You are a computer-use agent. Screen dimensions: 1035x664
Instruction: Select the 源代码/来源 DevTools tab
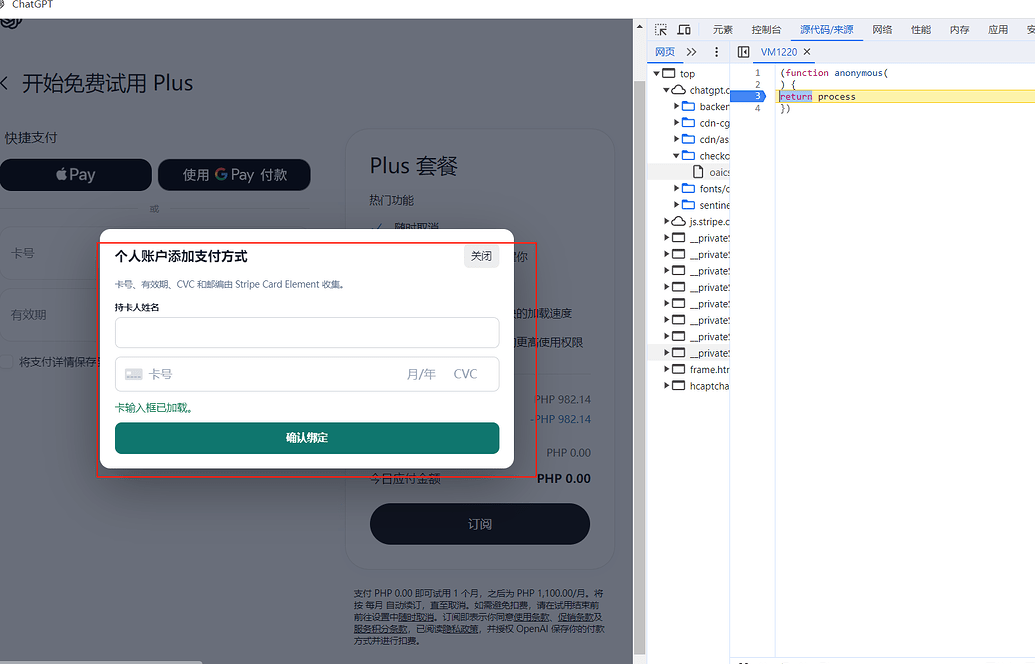[x=826, y=30]
